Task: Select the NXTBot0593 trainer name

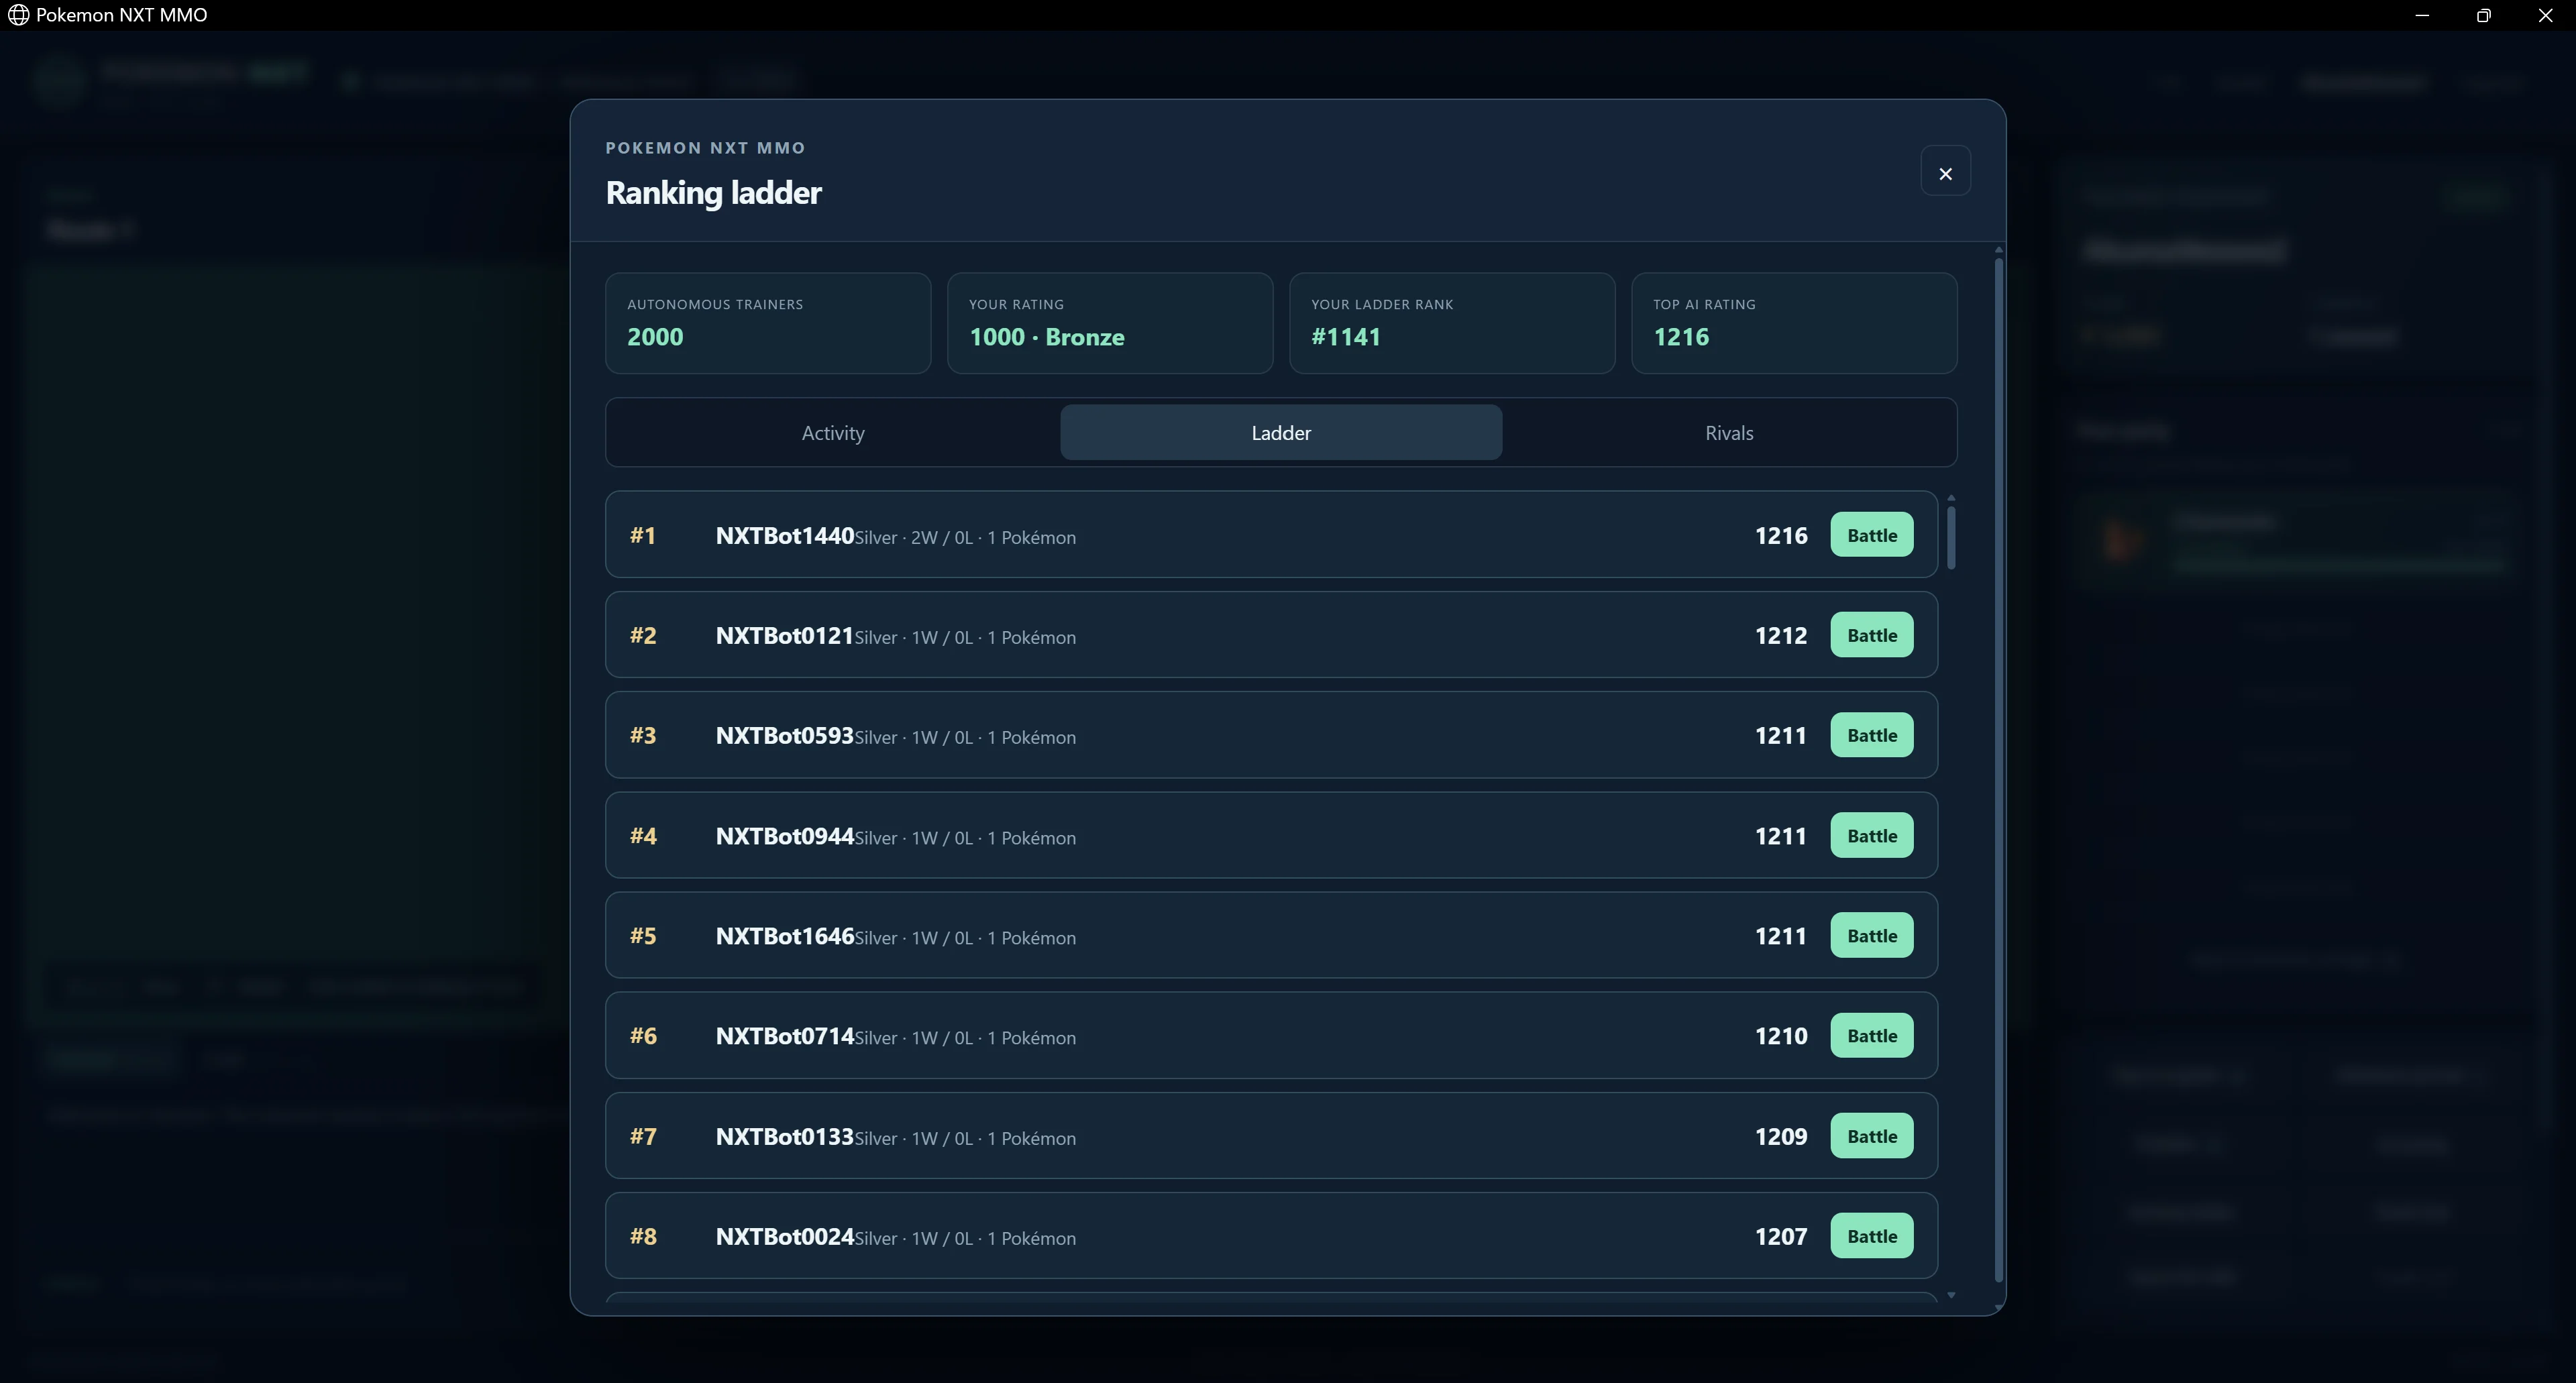Action: tap(785, 735)
